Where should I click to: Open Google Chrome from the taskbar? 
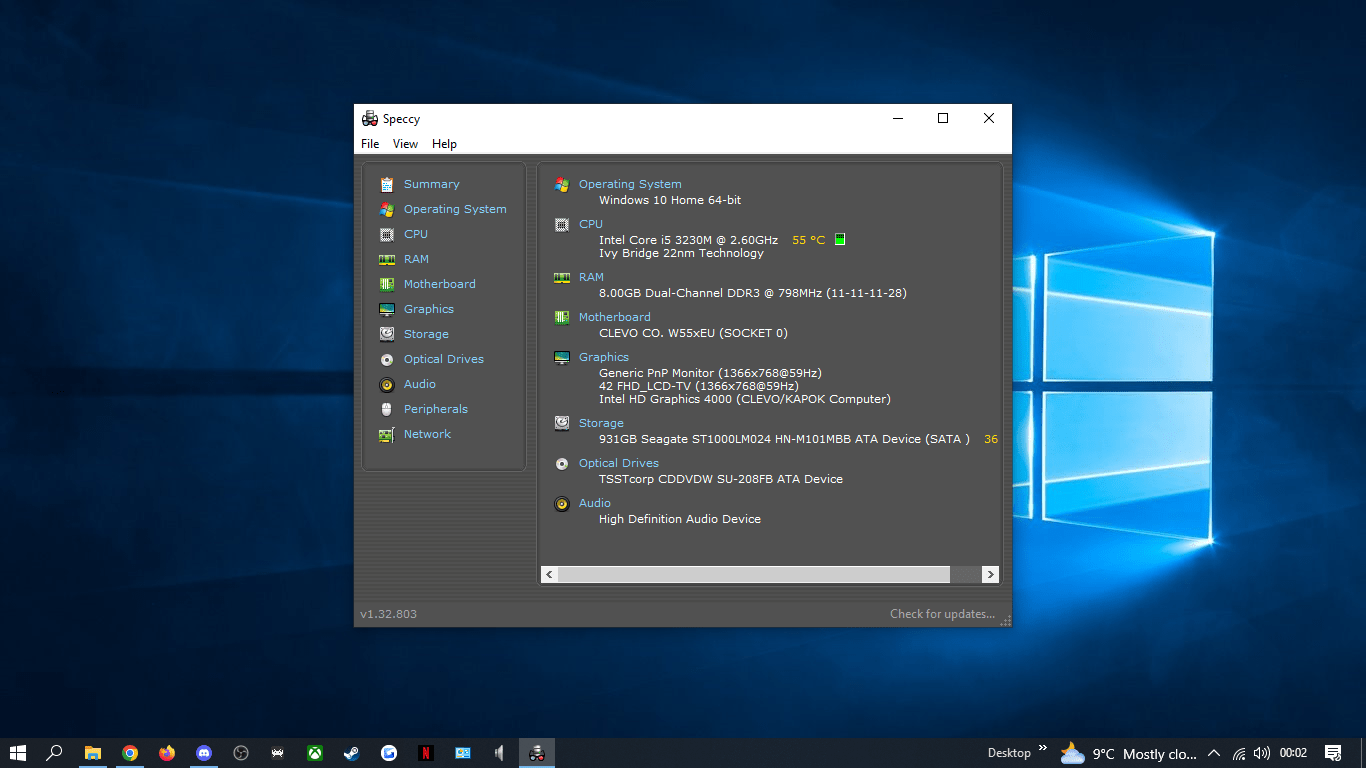[130, 753]
